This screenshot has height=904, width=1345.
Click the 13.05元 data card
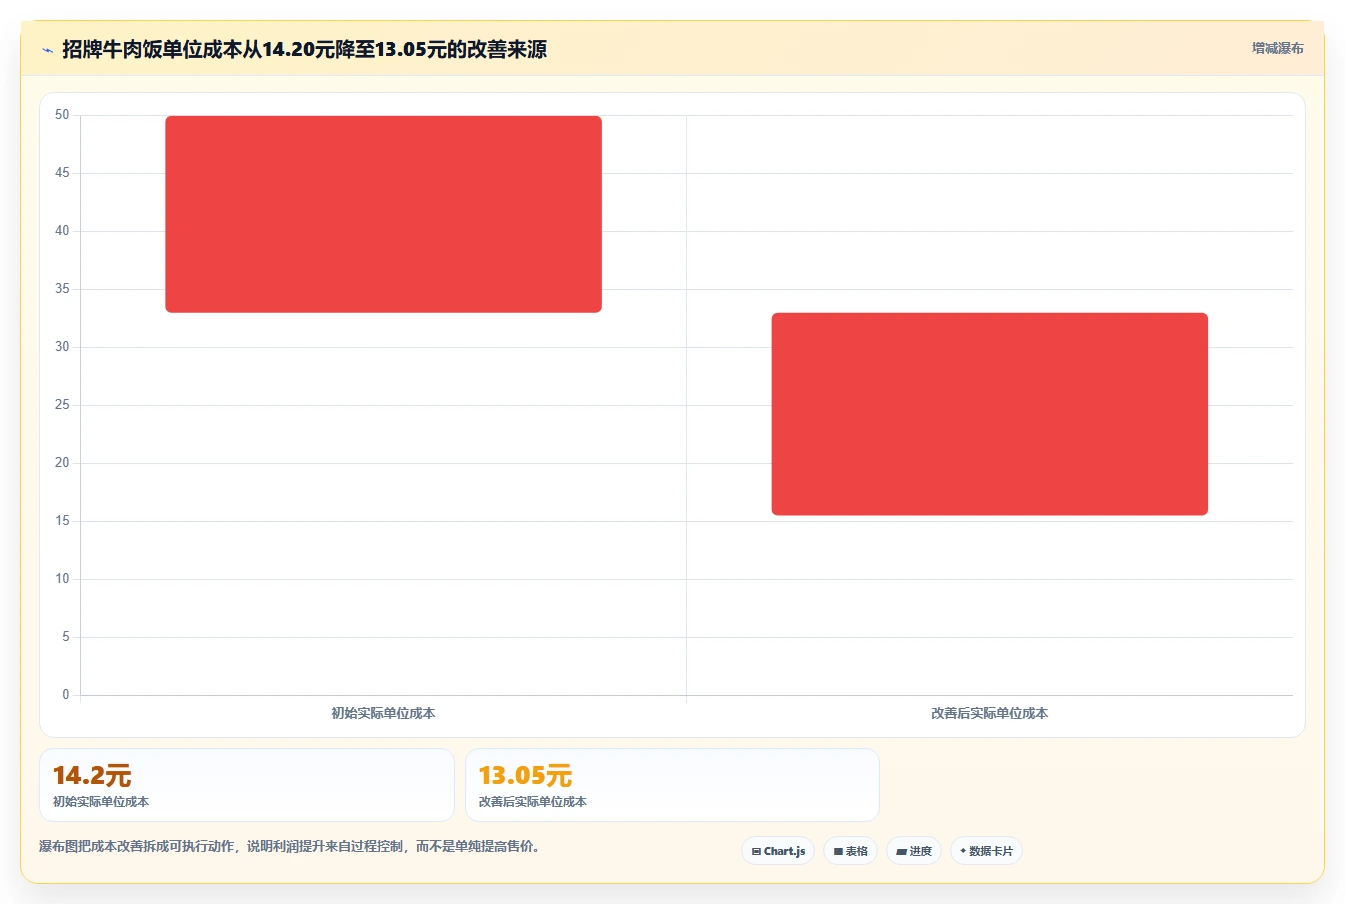(x=672, y=785)
